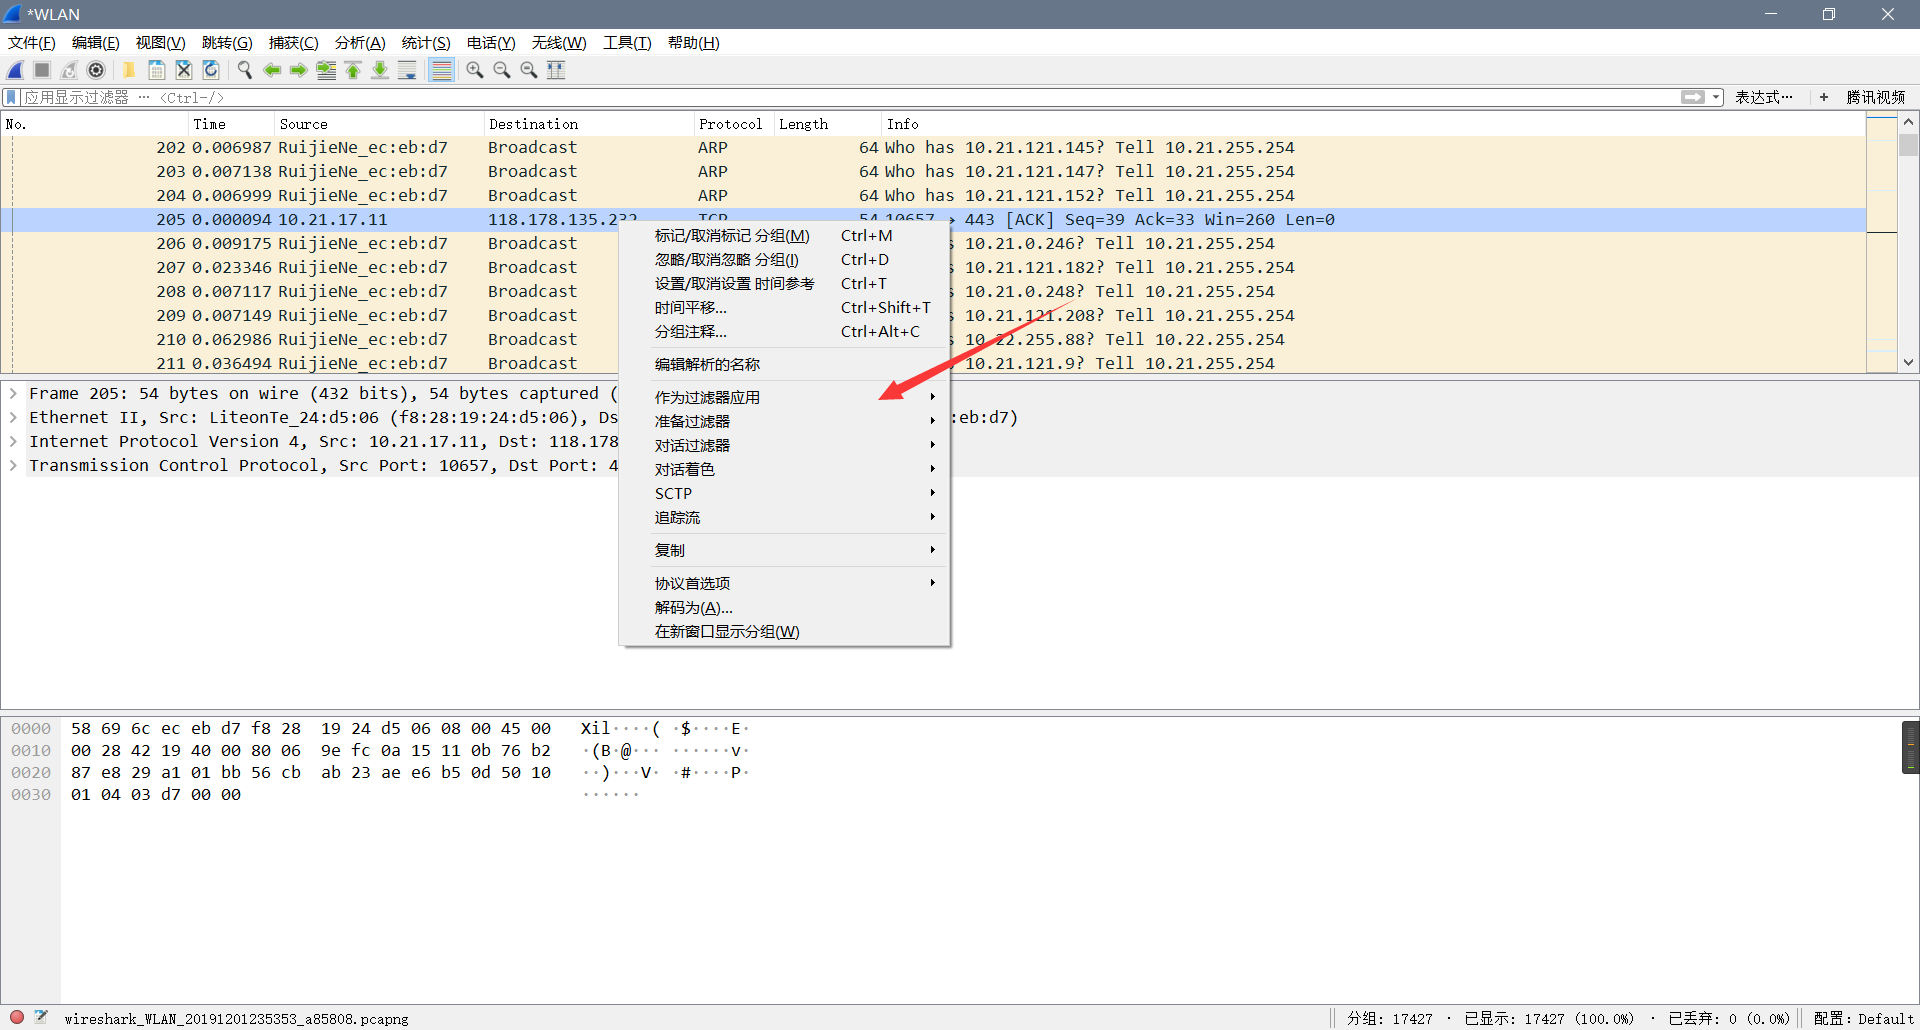The height and width of the screenshot is (1030, 1920).
Task: Choose 标记/取消标记 分组(M) in context menu
Action: (785, 236)
